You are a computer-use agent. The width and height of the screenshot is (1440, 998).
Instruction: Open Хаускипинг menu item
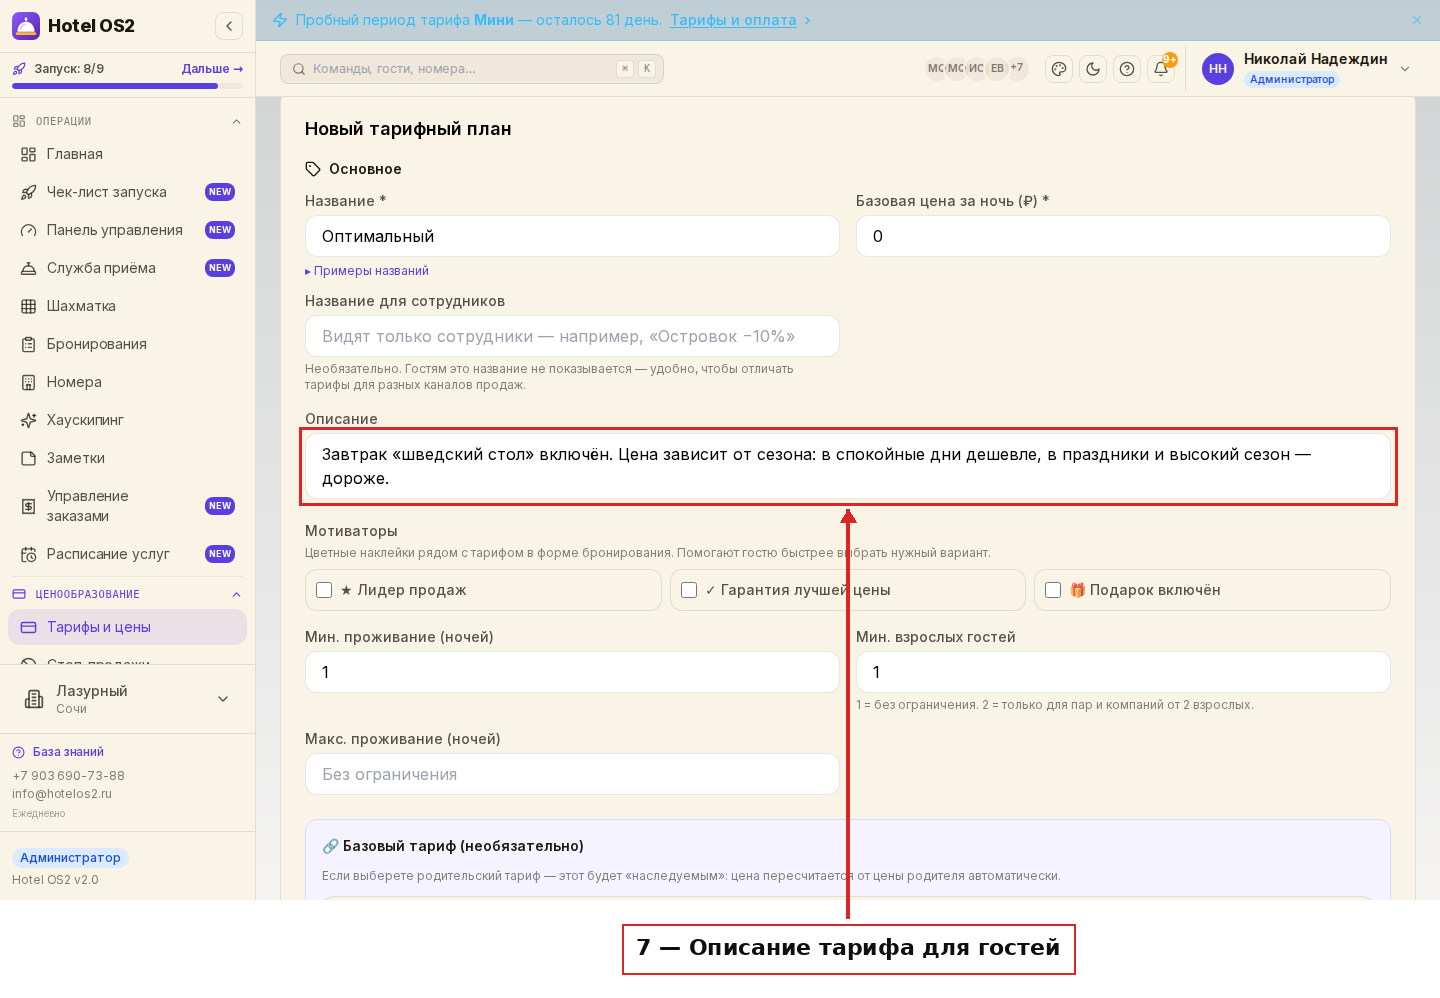point(127,420)
